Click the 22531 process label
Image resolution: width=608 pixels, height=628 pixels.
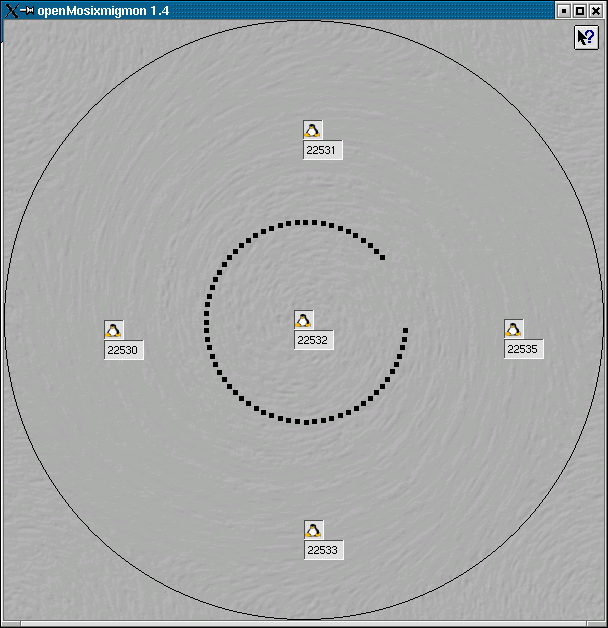pyautogui.click(x=323, y=150)
